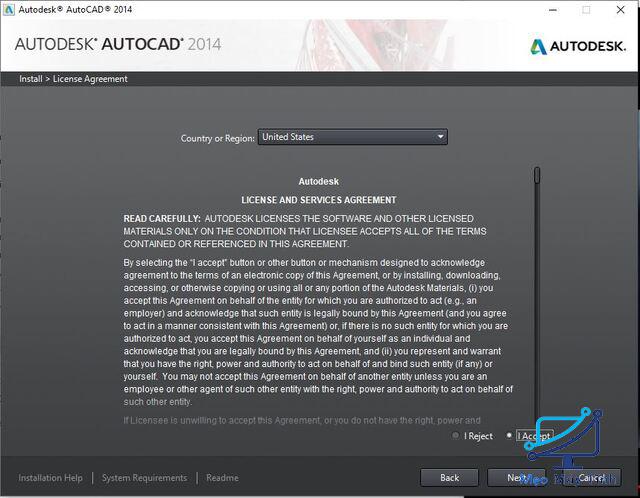Open the System Requirements link
This screenshot has width=640, height=498.
[144, 478]
